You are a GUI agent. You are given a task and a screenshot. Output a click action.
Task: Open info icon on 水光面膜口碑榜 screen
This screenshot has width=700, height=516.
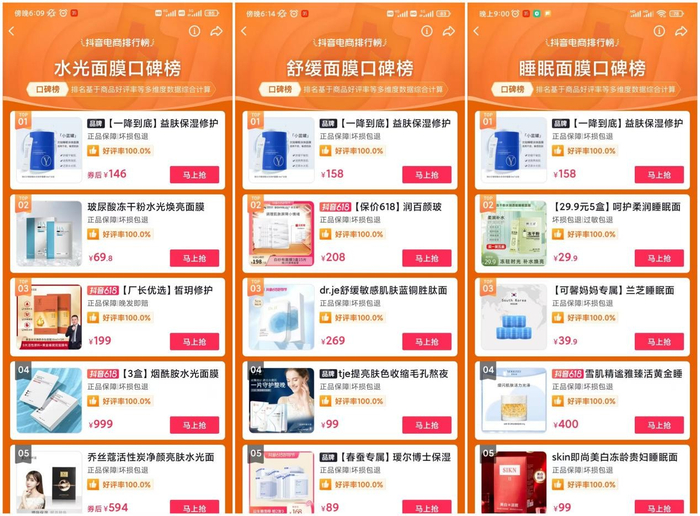[194, 31]
